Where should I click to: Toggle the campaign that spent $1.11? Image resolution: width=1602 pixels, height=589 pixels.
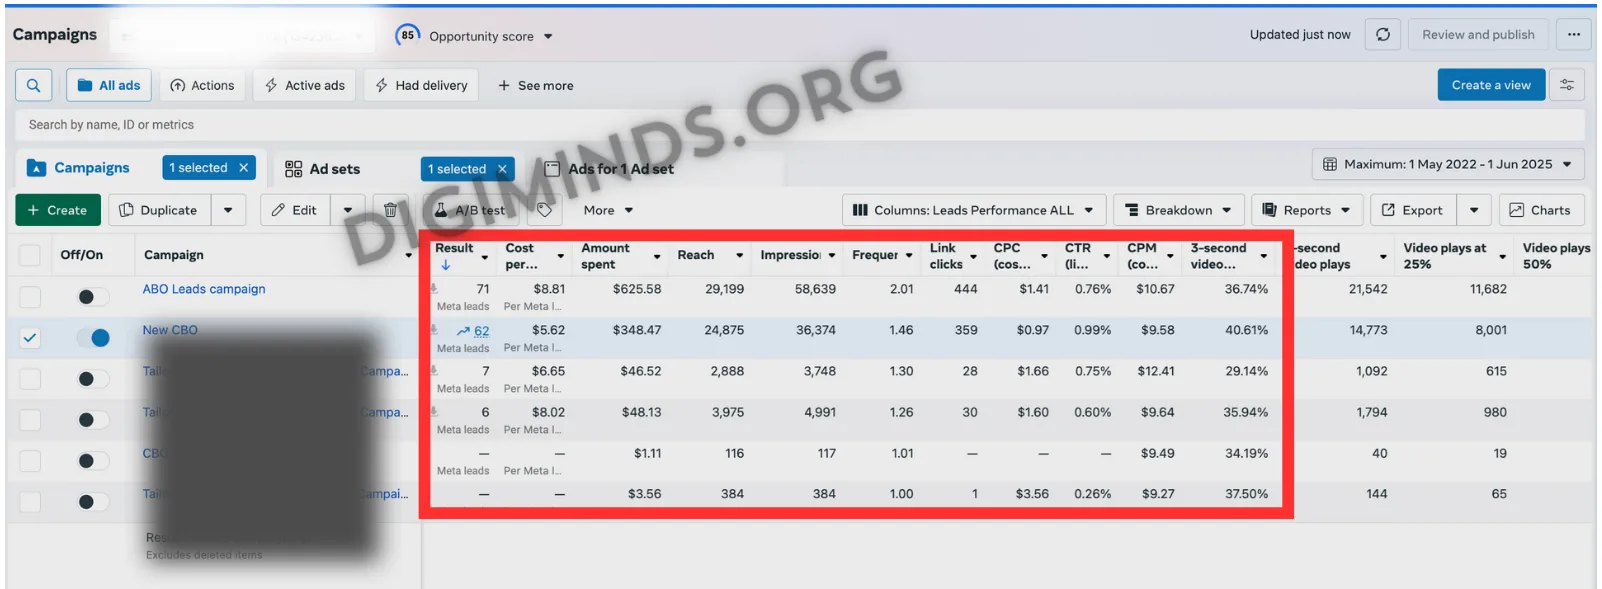(92, 461)
